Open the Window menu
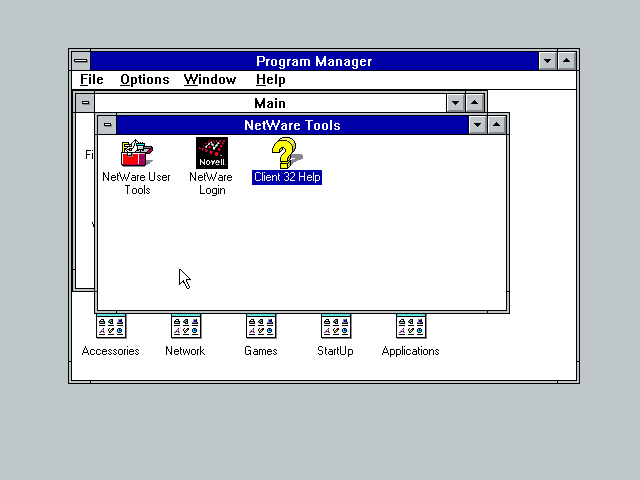The width and height of the screenshot is (640, 480). [x=210, y=80]
